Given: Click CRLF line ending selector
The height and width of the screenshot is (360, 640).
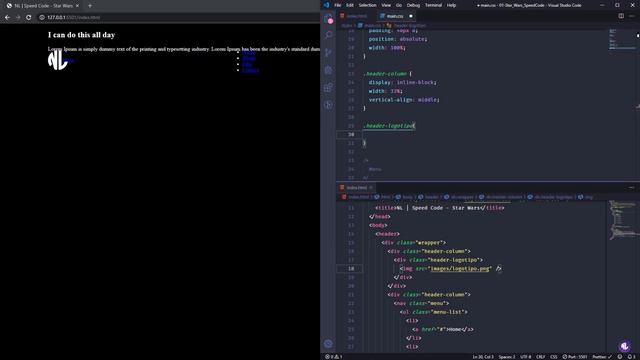Looking at the screenshot, I should (540, 357).
